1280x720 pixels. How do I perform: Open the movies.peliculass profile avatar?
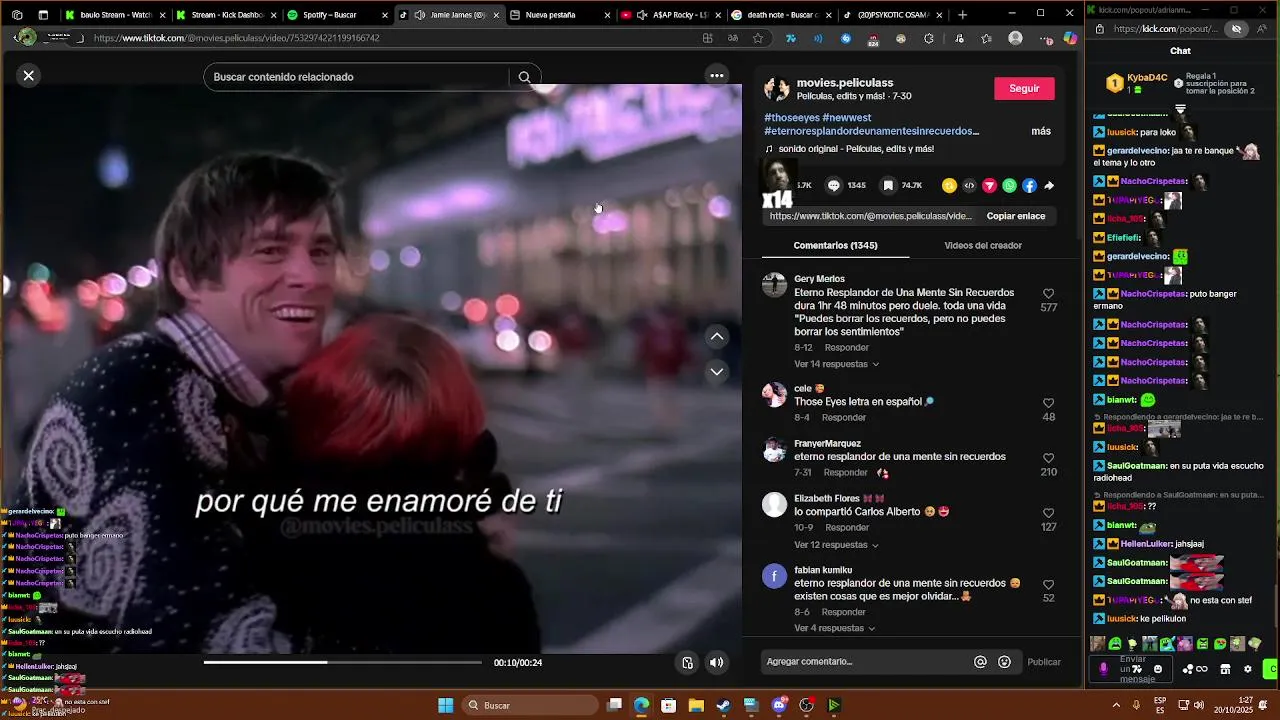[x=776, y=89]
